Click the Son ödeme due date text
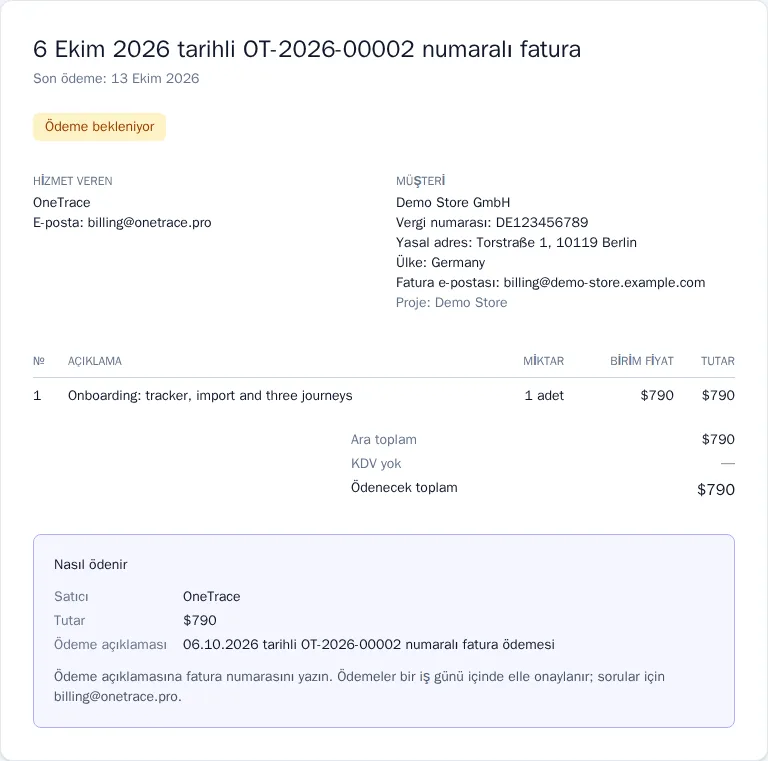 coord(116,78)
